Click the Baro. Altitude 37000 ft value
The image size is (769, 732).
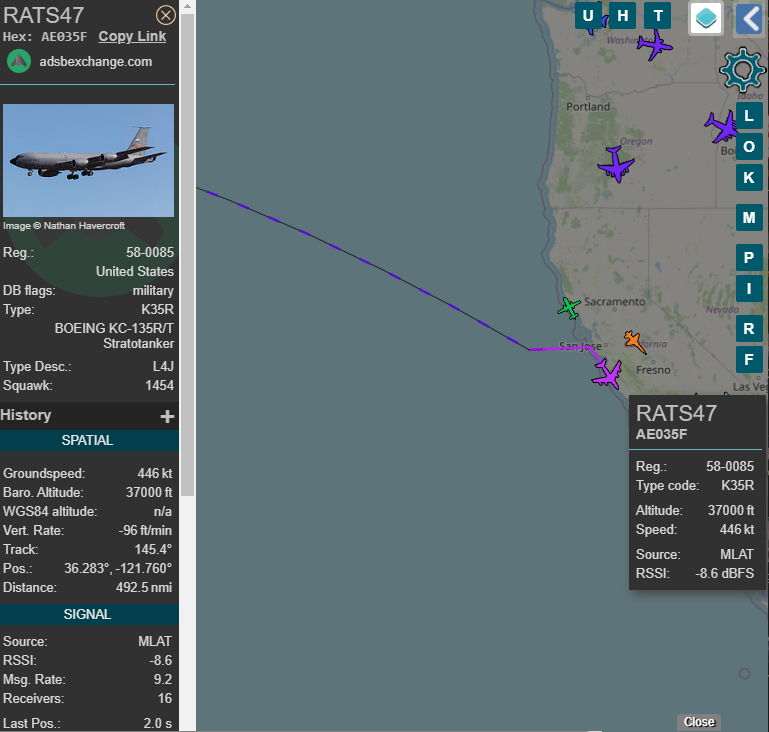pos(149,492)
